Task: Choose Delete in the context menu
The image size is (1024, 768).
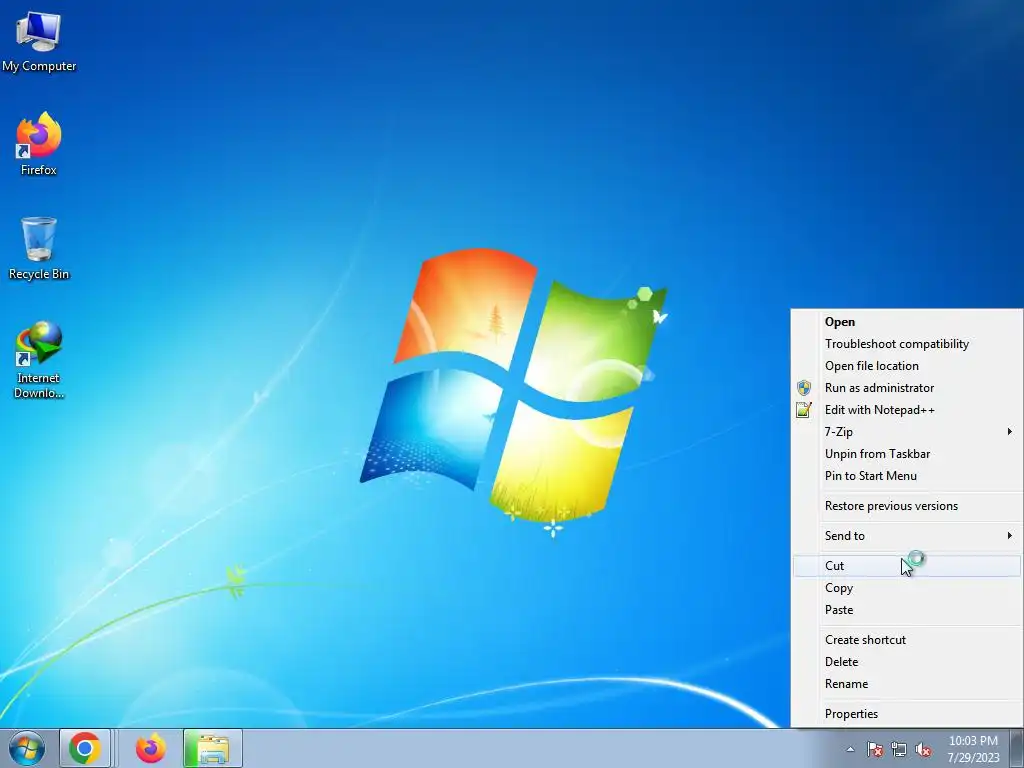Action: point(907,662)
